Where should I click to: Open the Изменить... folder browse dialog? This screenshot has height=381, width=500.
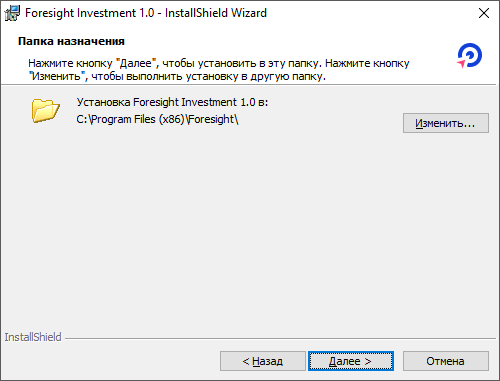[x=446, y=123]
